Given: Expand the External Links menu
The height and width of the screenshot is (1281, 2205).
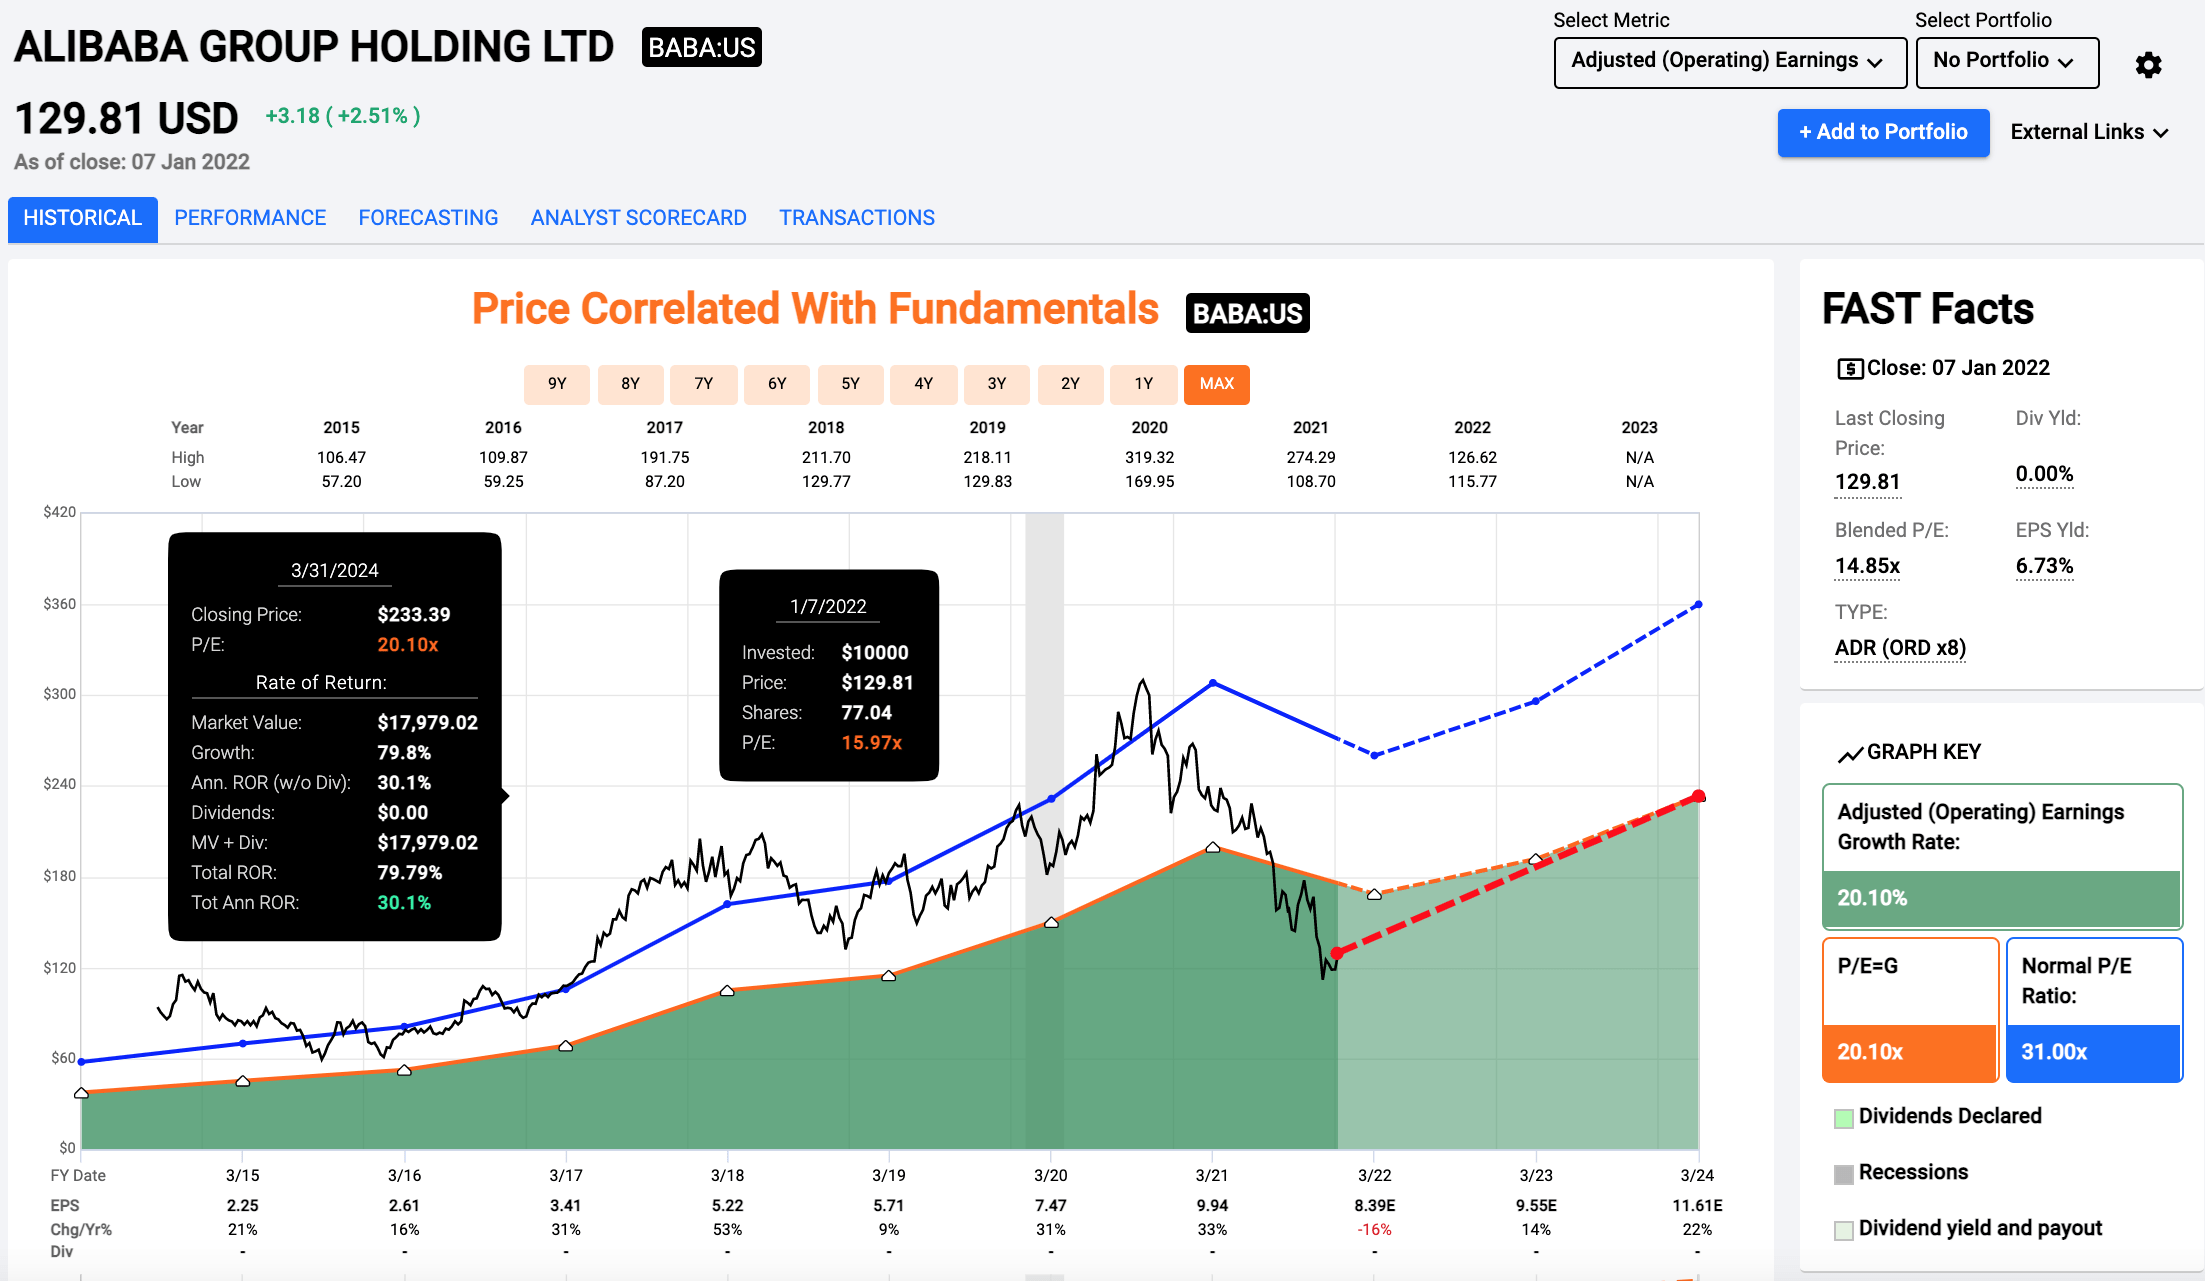Looking at the screenshot, I should click(2088, 131).
